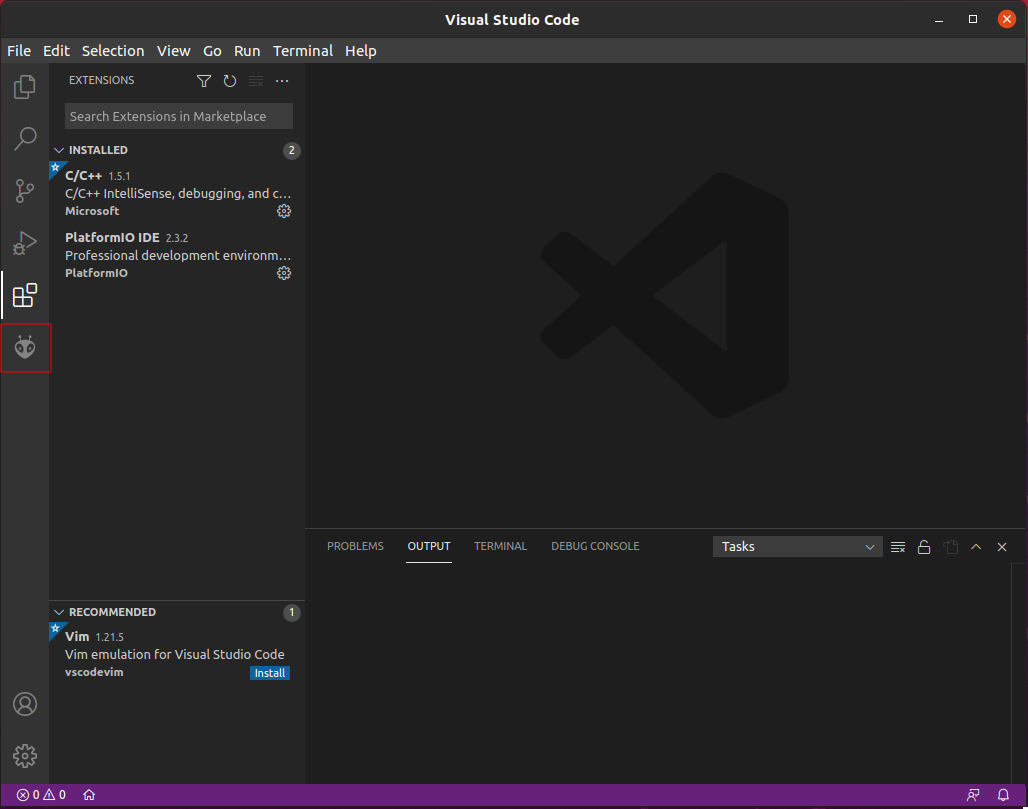1028x809 pixels.
Task: Select the Vim recommended extension entry
Action: (177, 654)
